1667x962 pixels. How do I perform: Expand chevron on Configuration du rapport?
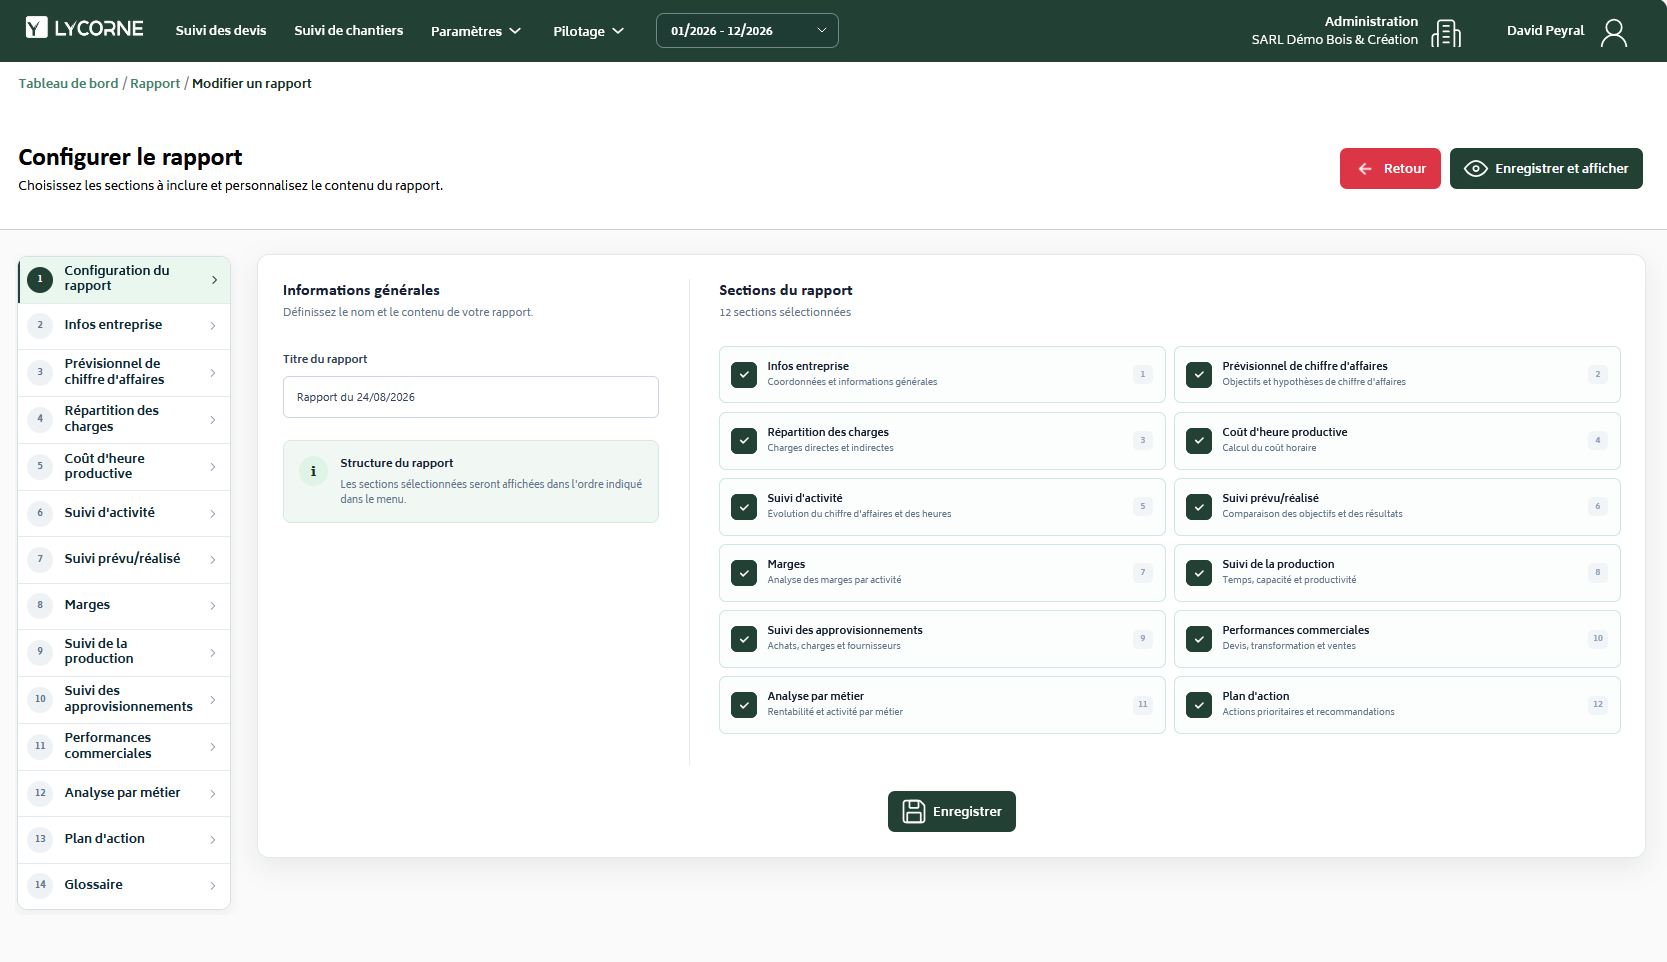click(214, 280)
